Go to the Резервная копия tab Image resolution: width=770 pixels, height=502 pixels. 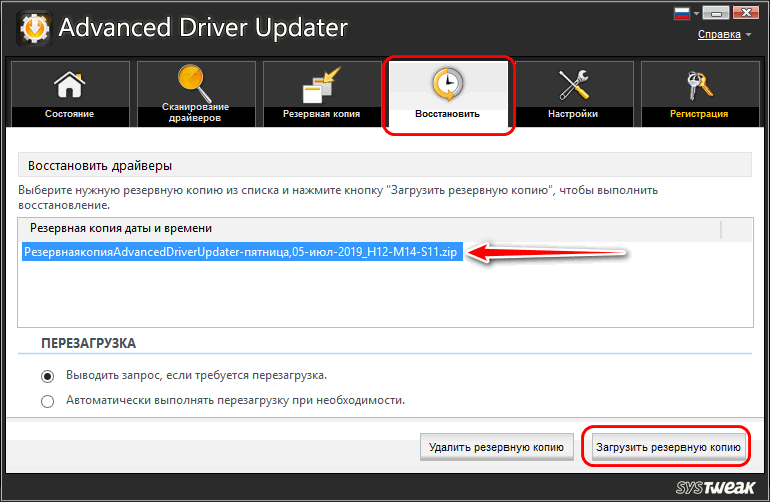(x=322, y=94)
